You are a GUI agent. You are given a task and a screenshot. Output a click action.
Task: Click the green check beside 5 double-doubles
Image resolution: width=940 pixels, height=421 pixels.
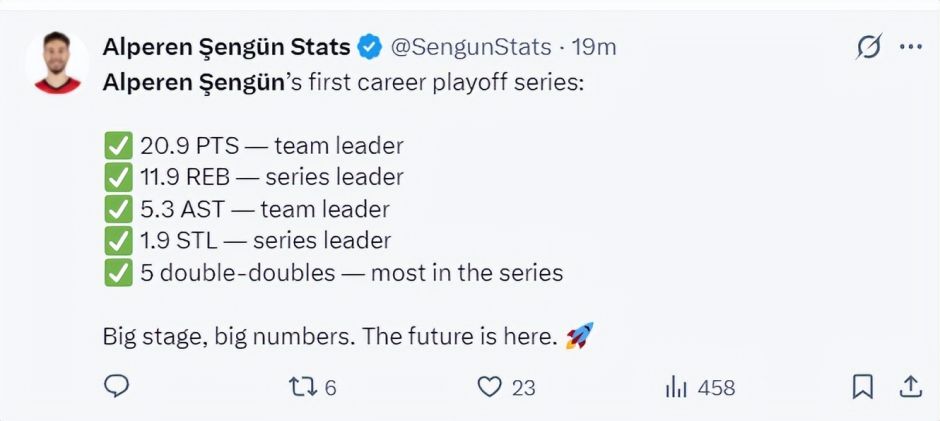[x=117, y=273]
